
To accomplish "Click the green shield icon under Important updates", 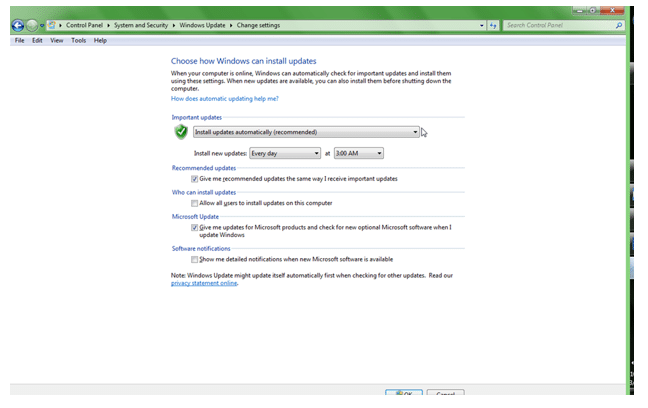I will tap(181, 132).
